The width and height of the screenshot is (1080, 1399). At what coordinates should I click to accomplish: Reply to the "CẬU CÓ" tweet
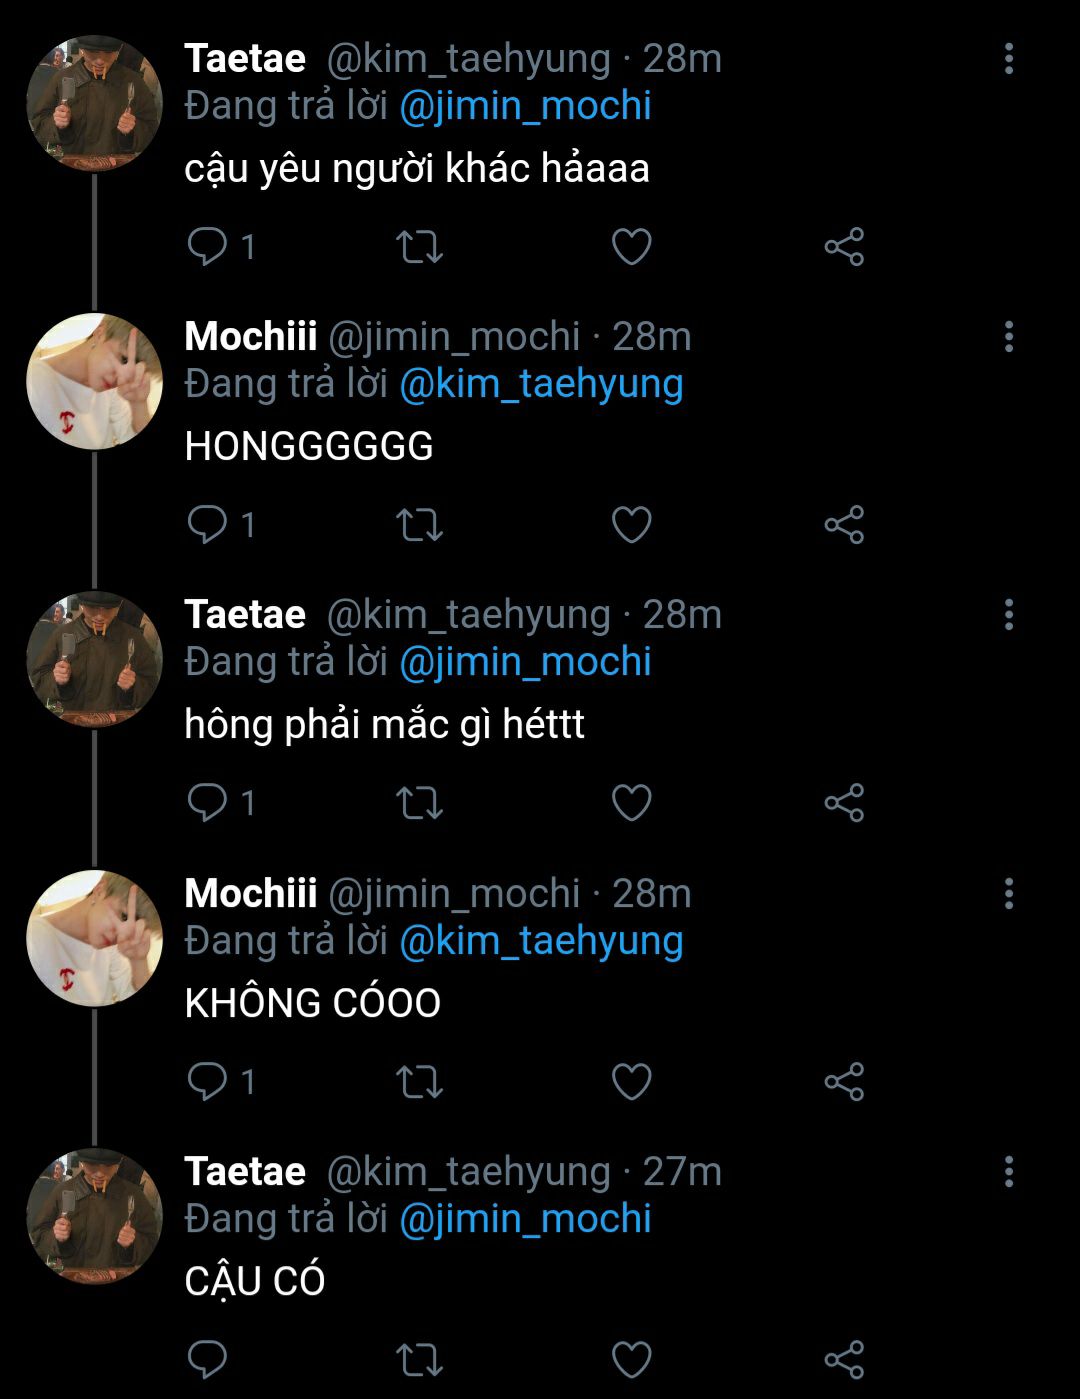208,1358
